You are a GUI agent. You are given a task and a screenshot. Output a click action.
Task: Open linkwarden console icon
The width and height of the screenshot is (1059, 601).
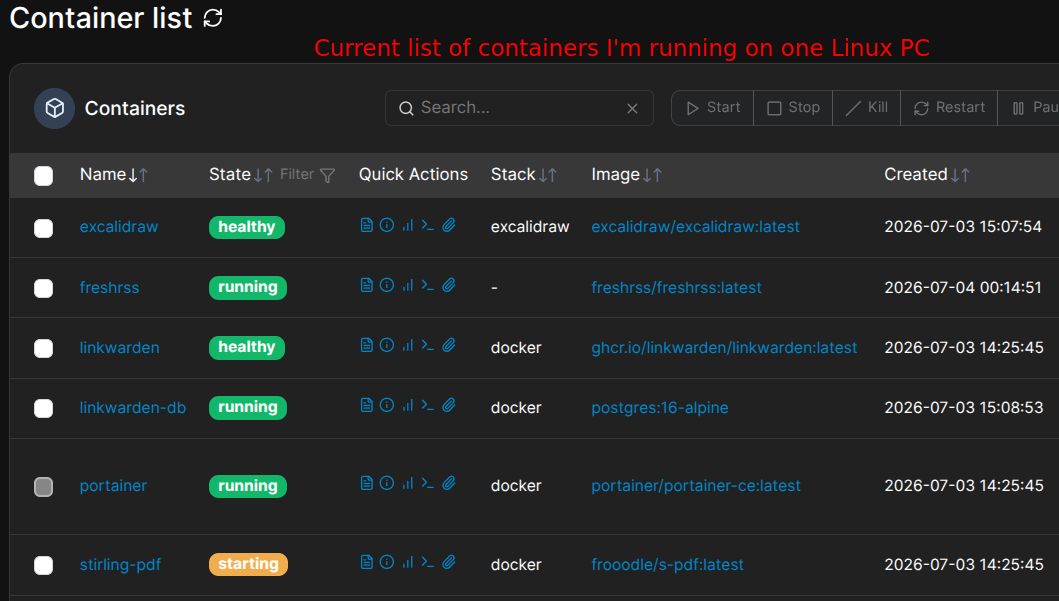[428, 345]
